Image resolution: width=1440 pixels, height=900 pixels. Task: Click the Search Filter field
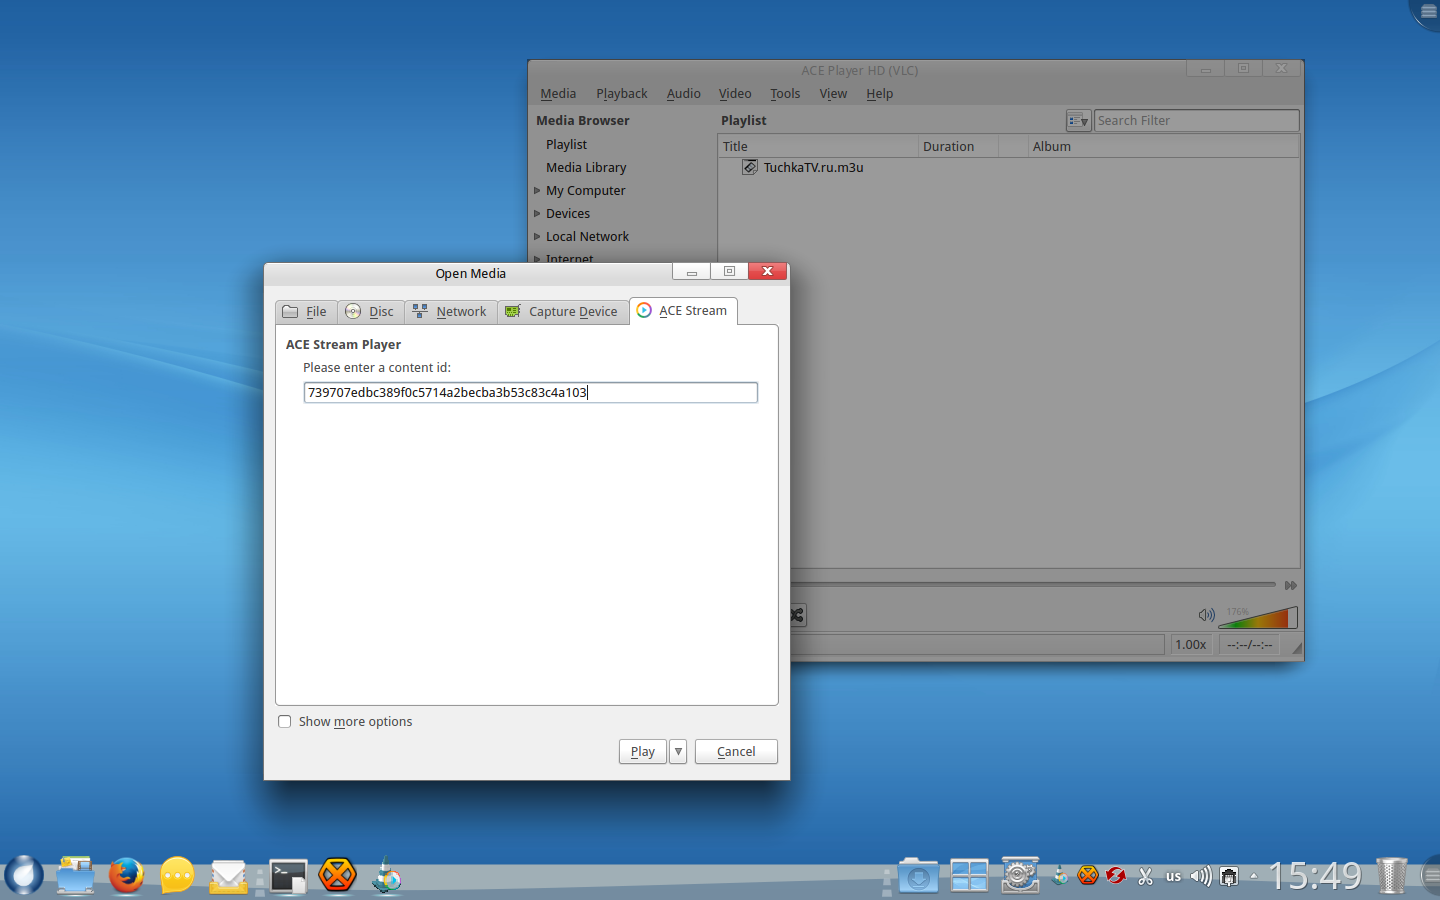(1196, 121)
